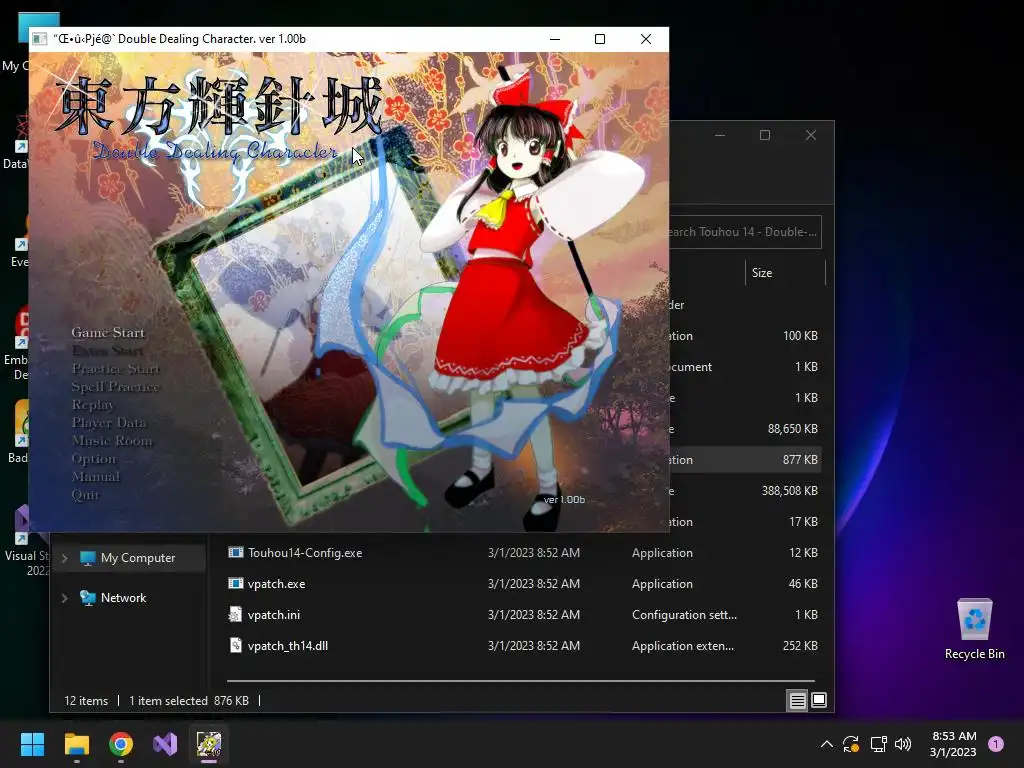The width and height of the screenshot is (1024, 768).
Task: Click the sync tray icon
Action: 851,744
